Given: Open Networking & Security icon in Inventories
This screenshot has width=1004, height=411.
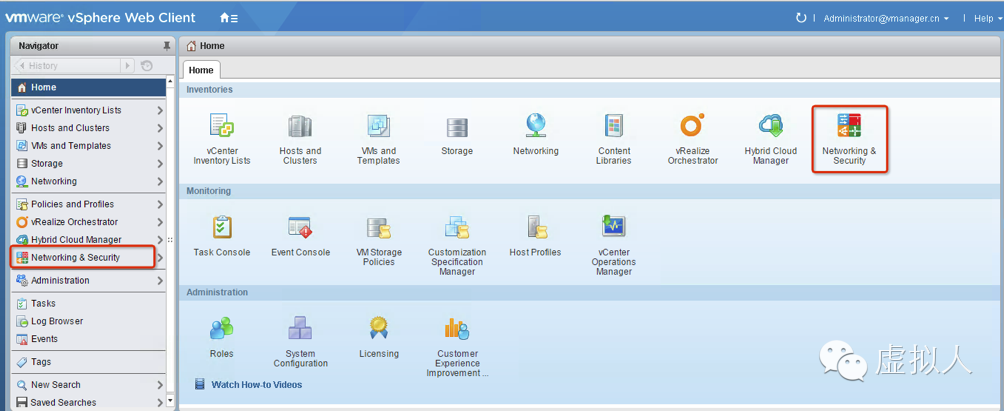Looking at the screenshot, I should click(x=849, y=125).
